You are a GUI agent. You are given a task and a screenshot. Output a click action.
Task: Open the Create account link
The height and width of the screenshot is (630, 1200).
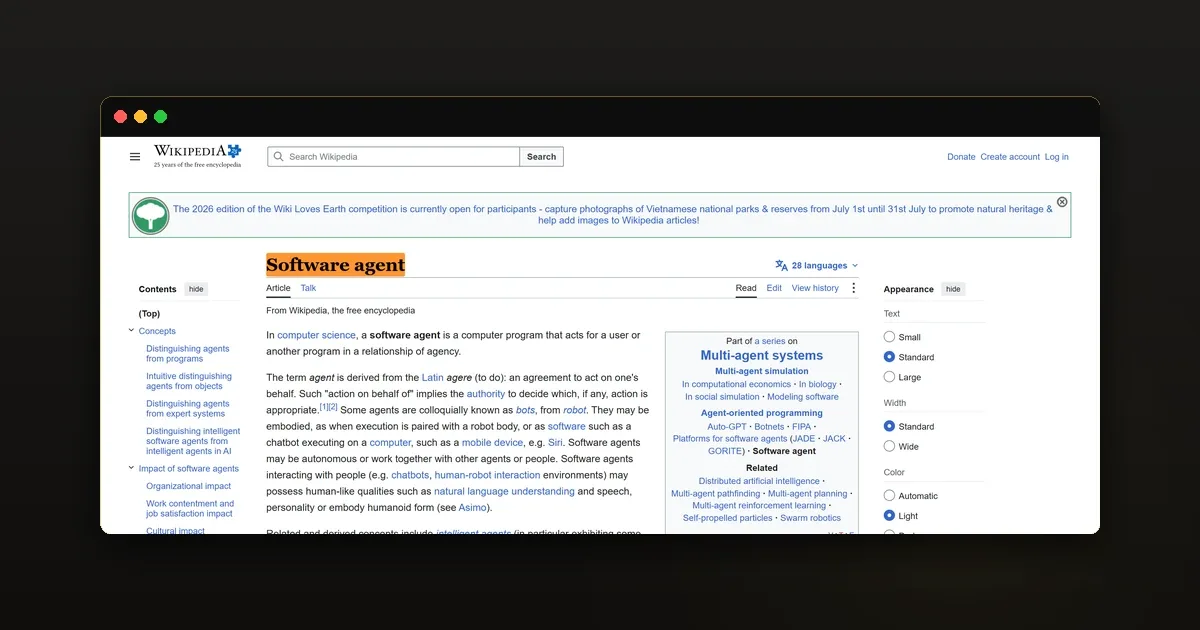click(x=1010, y=157)
